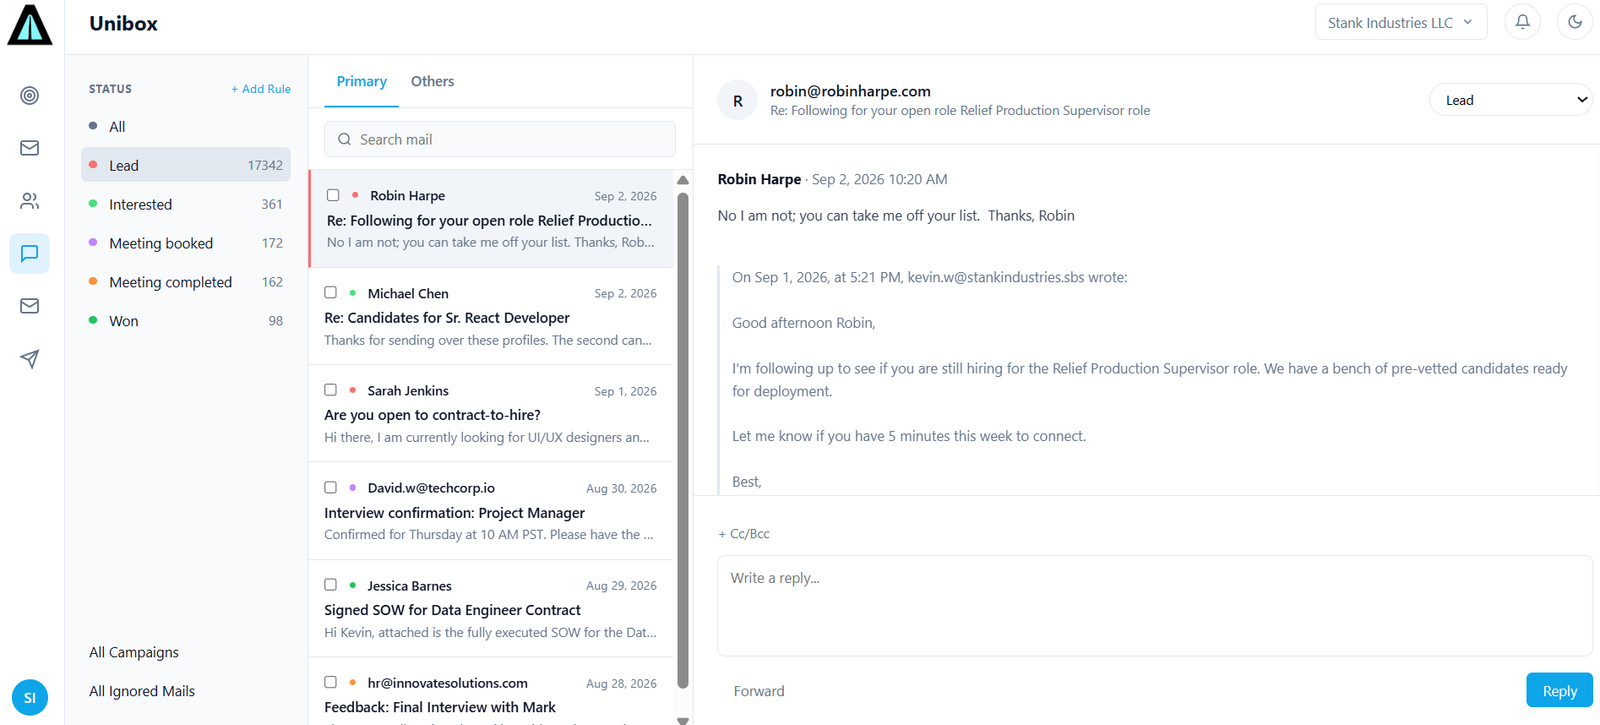Open the Lead status dropdown
The width and height of the screenshot is (1600, 725).
point(1511,100)
